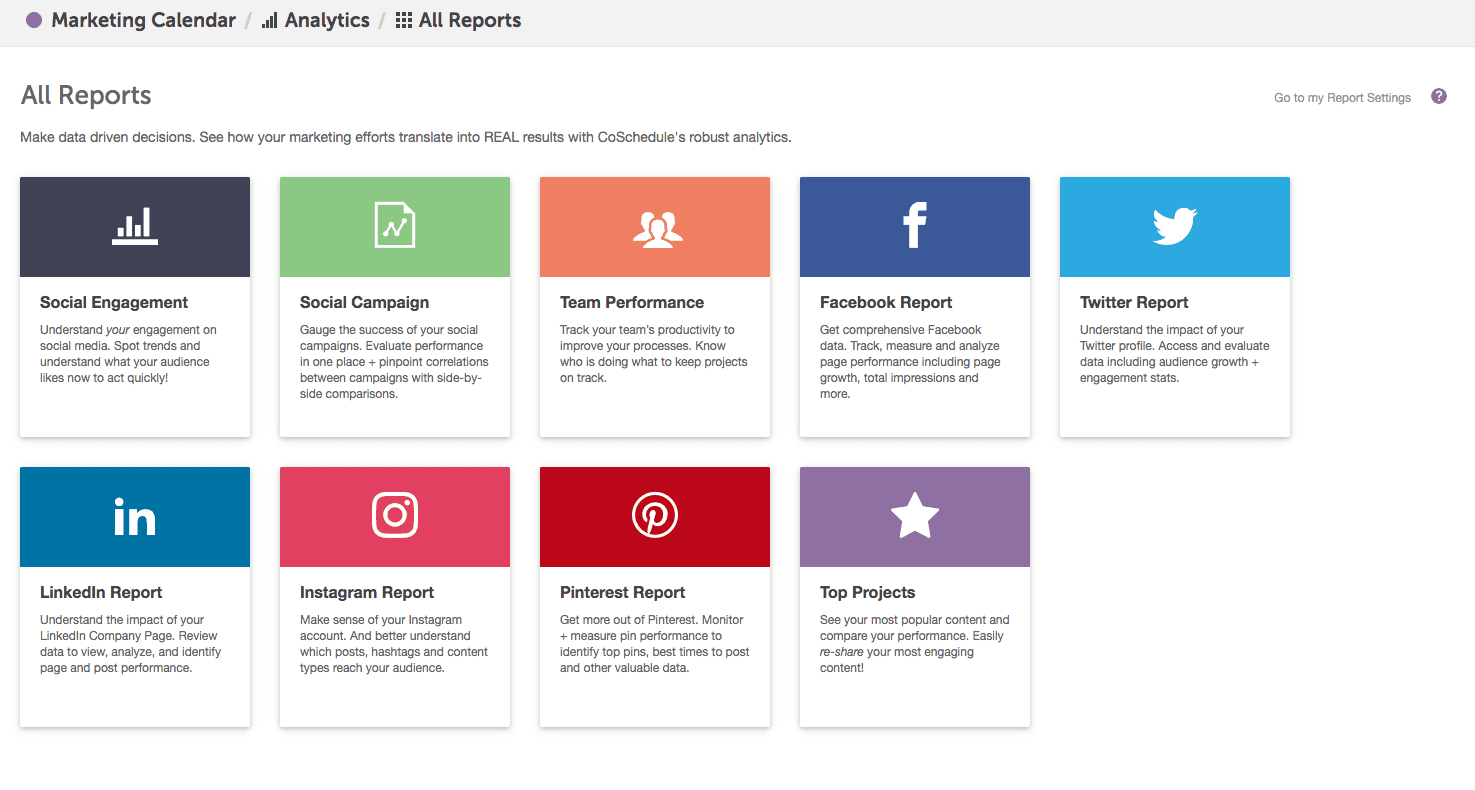The width and height of the screenshot is (1475, 790).
Task: Click the Facebook Report card description text
Action: point(910,362)
